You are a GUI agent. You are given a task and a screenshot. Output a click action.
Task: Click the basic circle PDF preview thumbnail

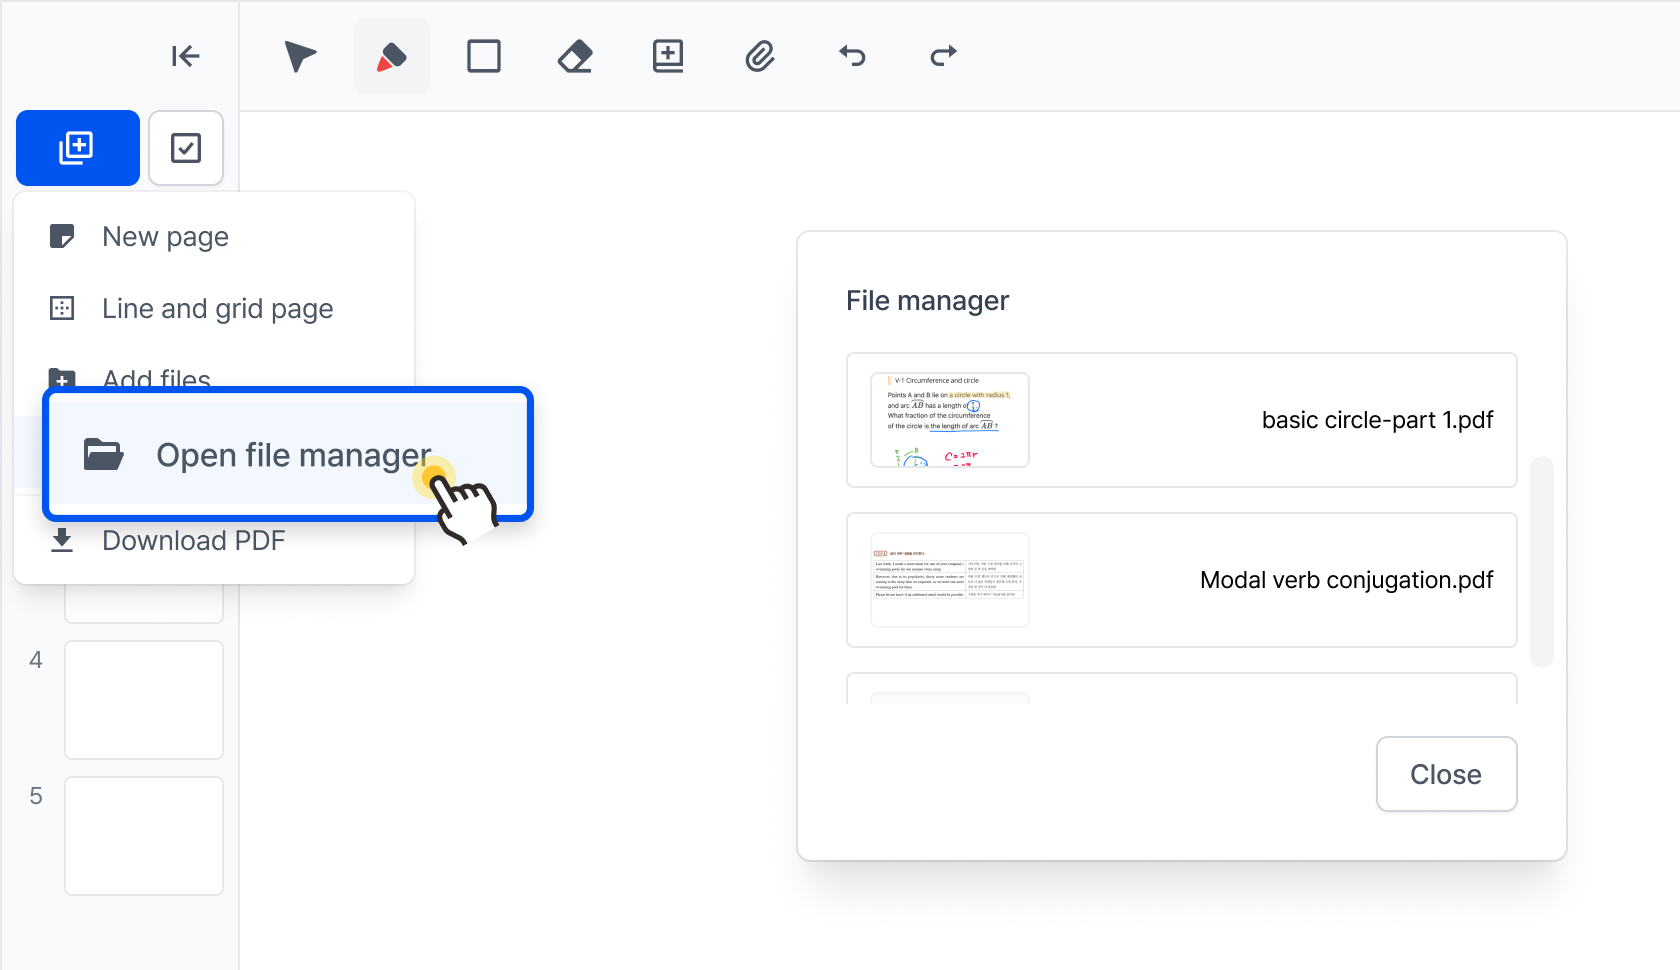point(950,420)
